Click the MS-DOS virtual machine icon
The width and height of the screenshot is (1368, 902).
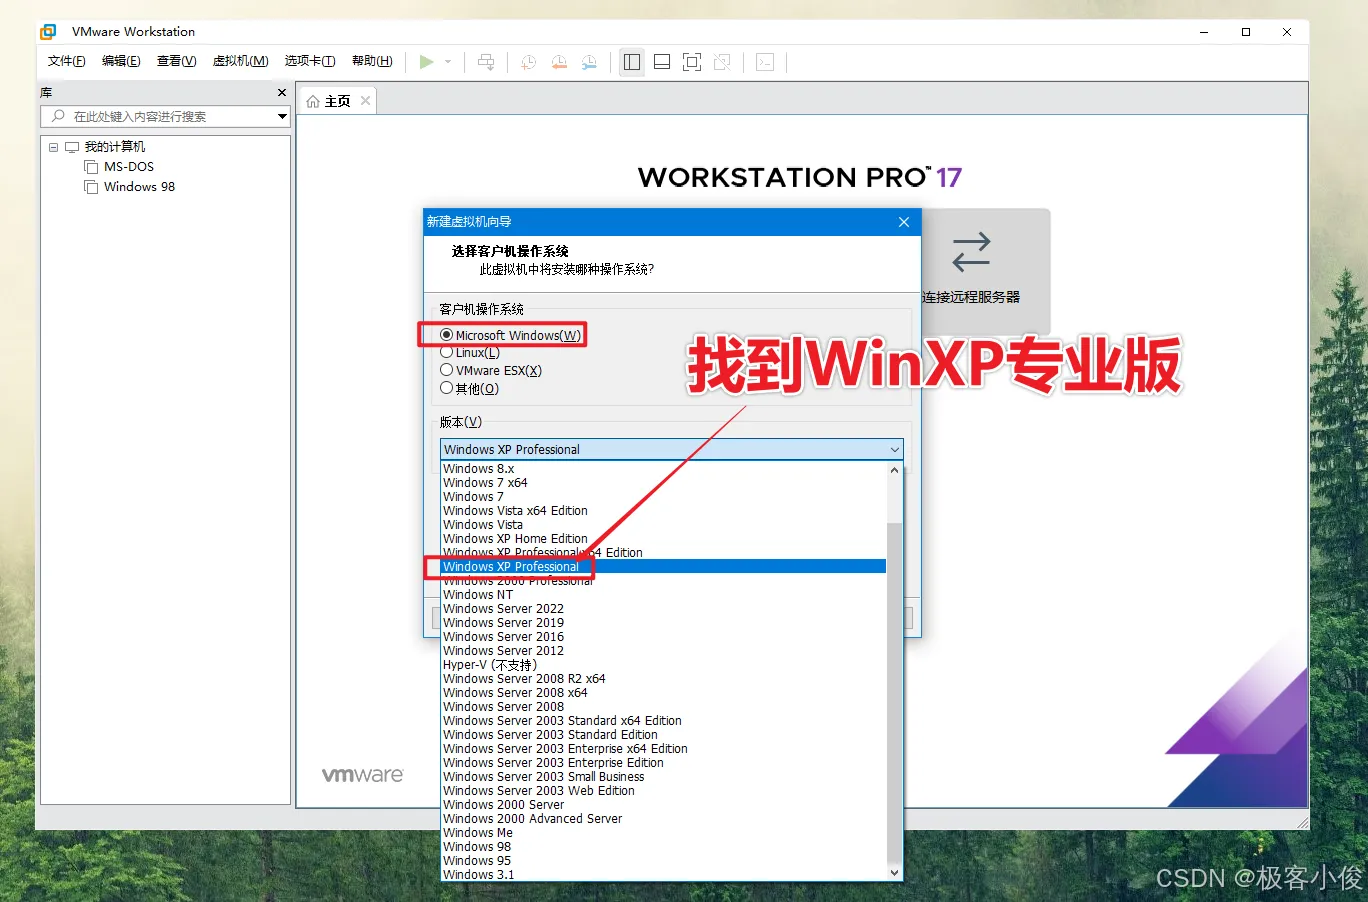91,167
